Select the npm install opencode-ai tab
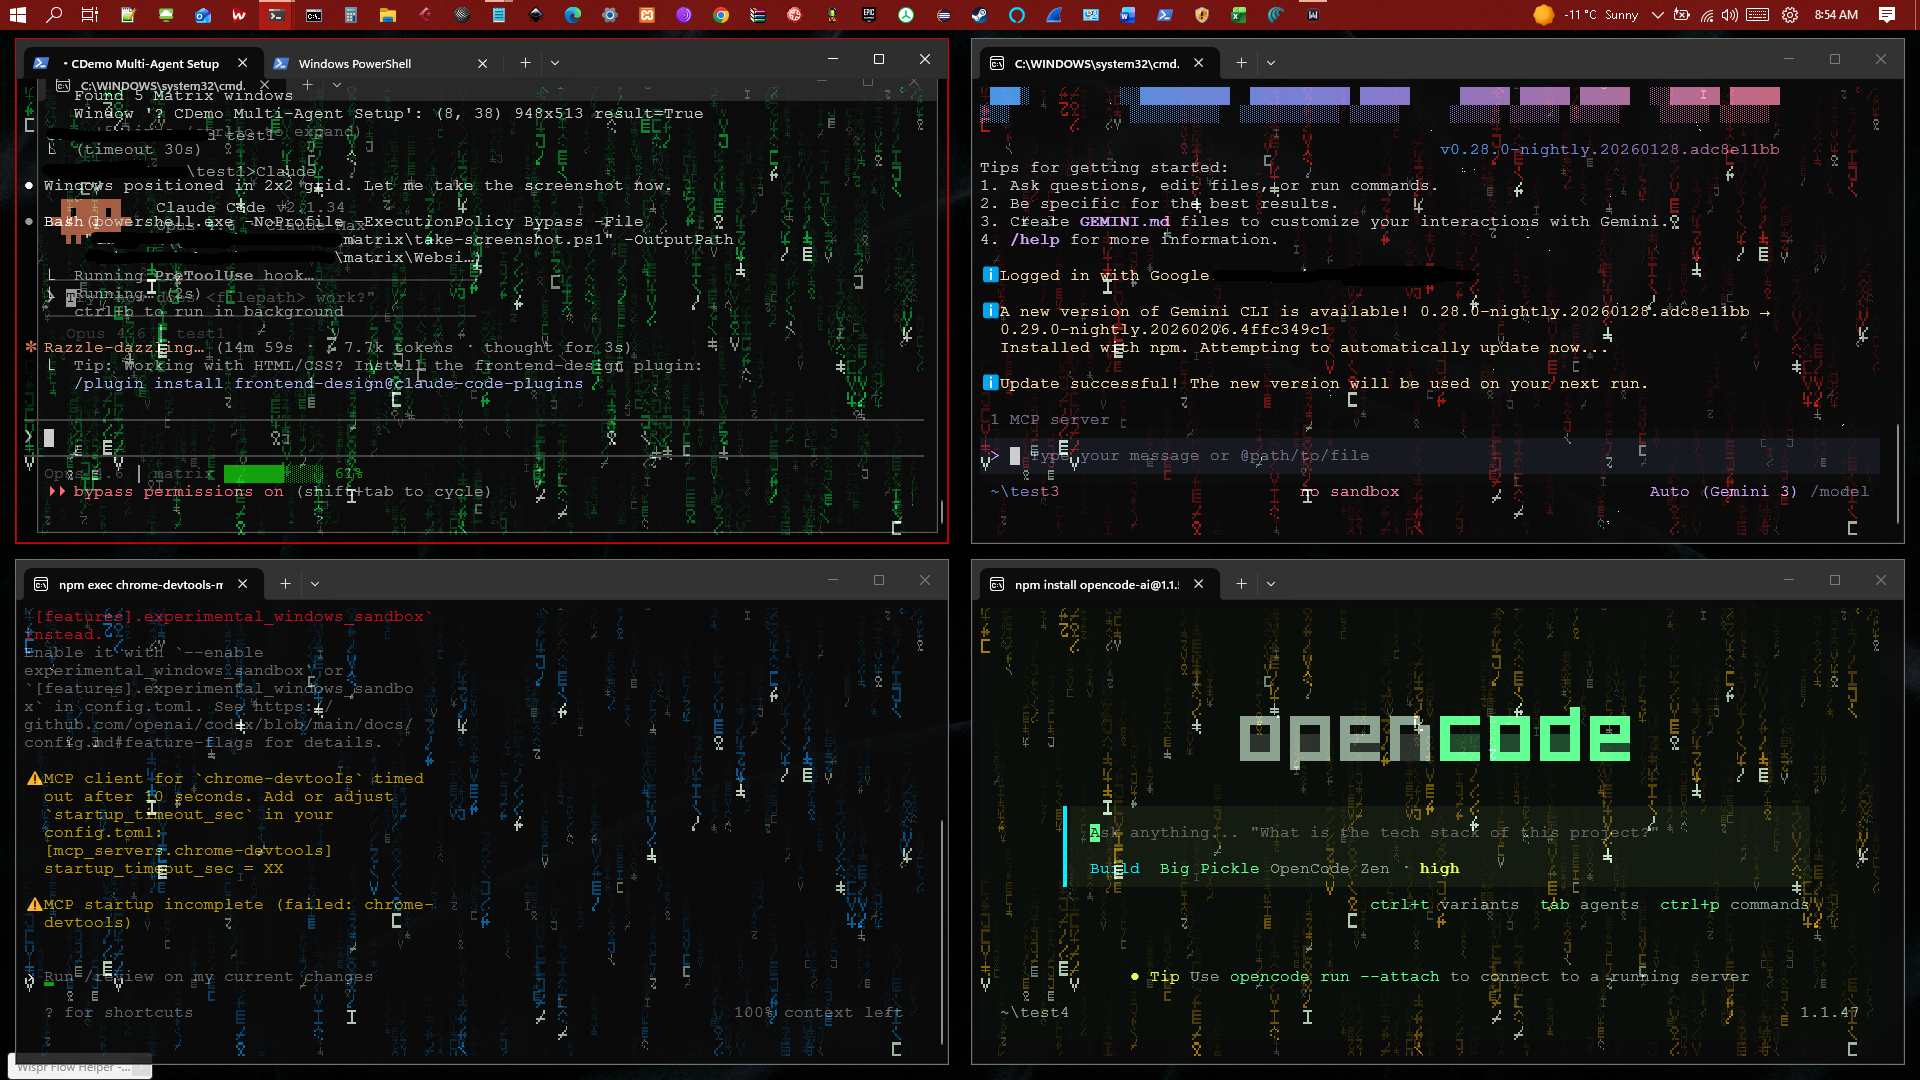Screen dimensions: 1920x1080 (1098, 583)
